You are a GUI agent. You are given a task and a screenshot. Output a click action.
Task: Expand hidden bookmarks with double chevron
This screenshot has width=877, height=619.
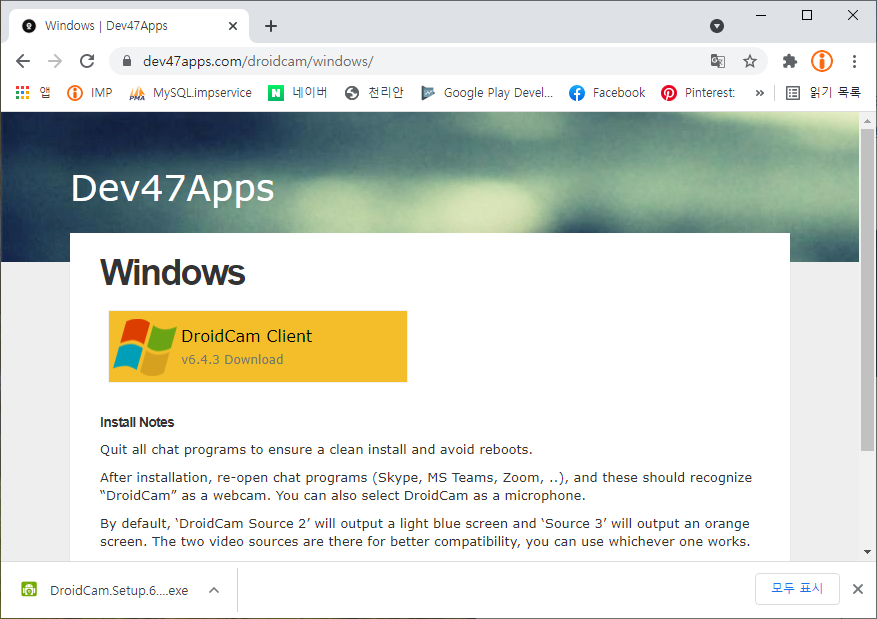(x=759, y=93)
